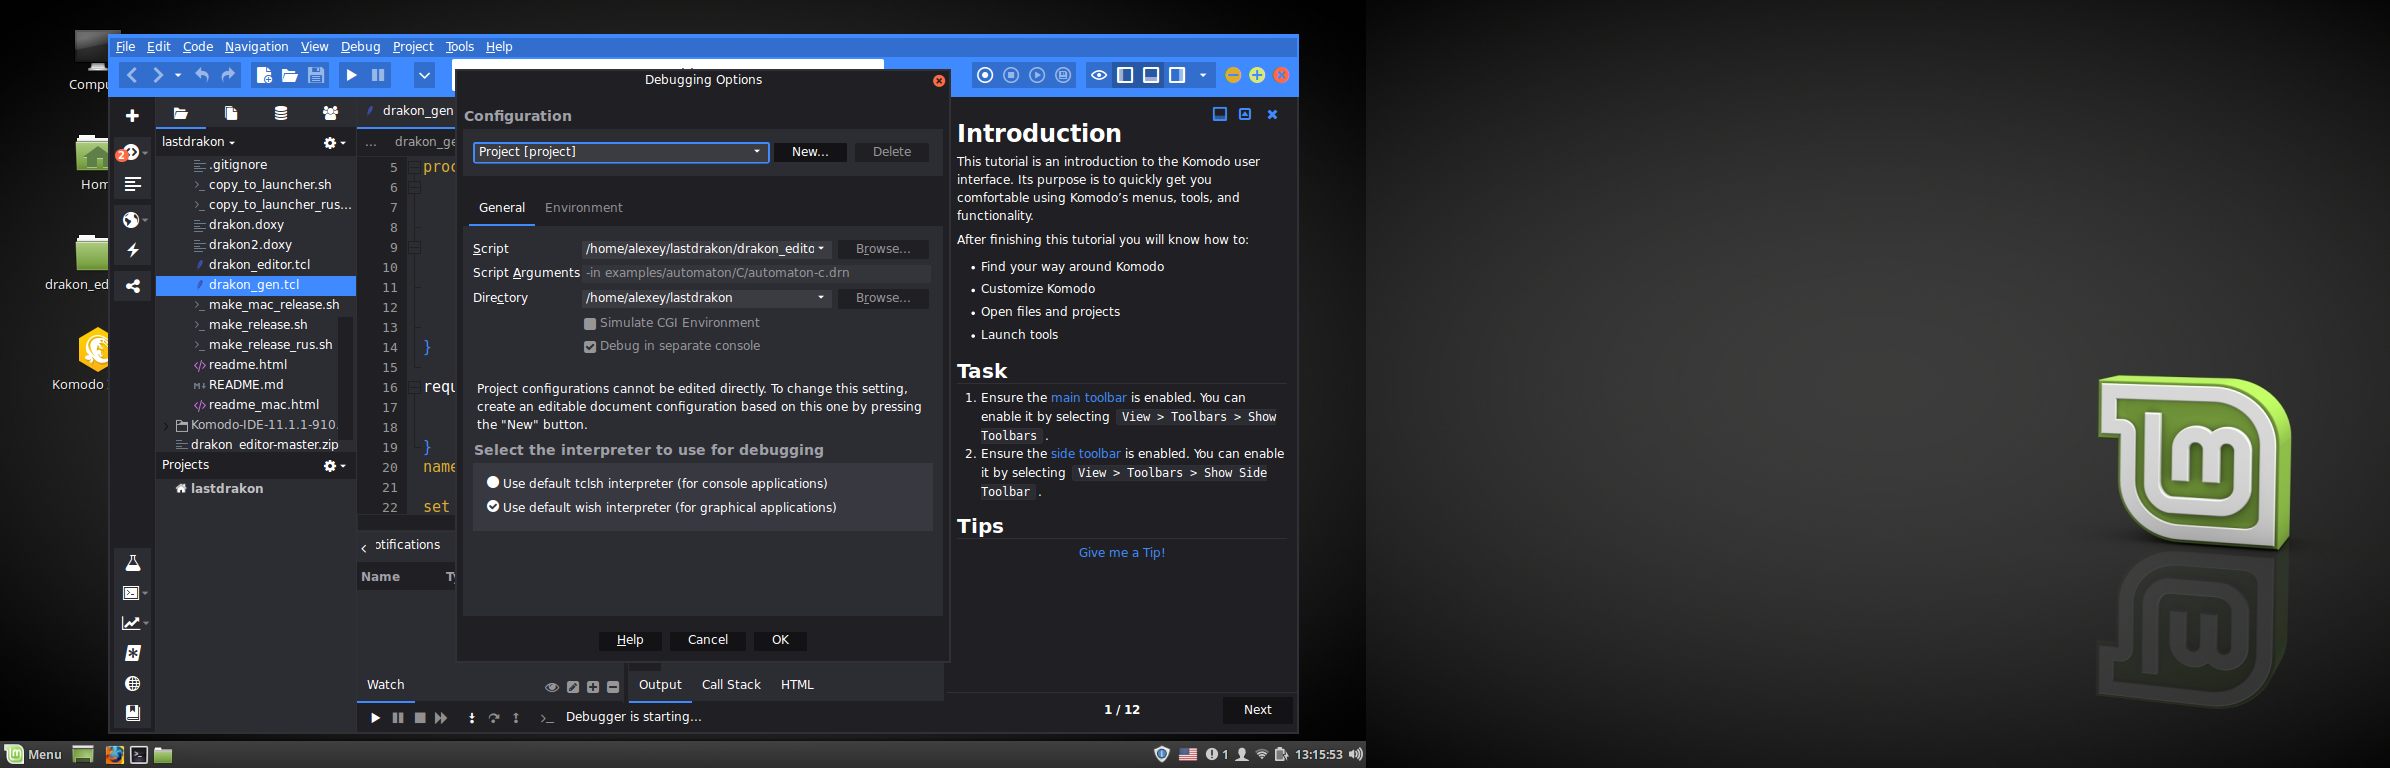
Task: Toggle Simulate CGI Environment checkbox
Action: 590,324
